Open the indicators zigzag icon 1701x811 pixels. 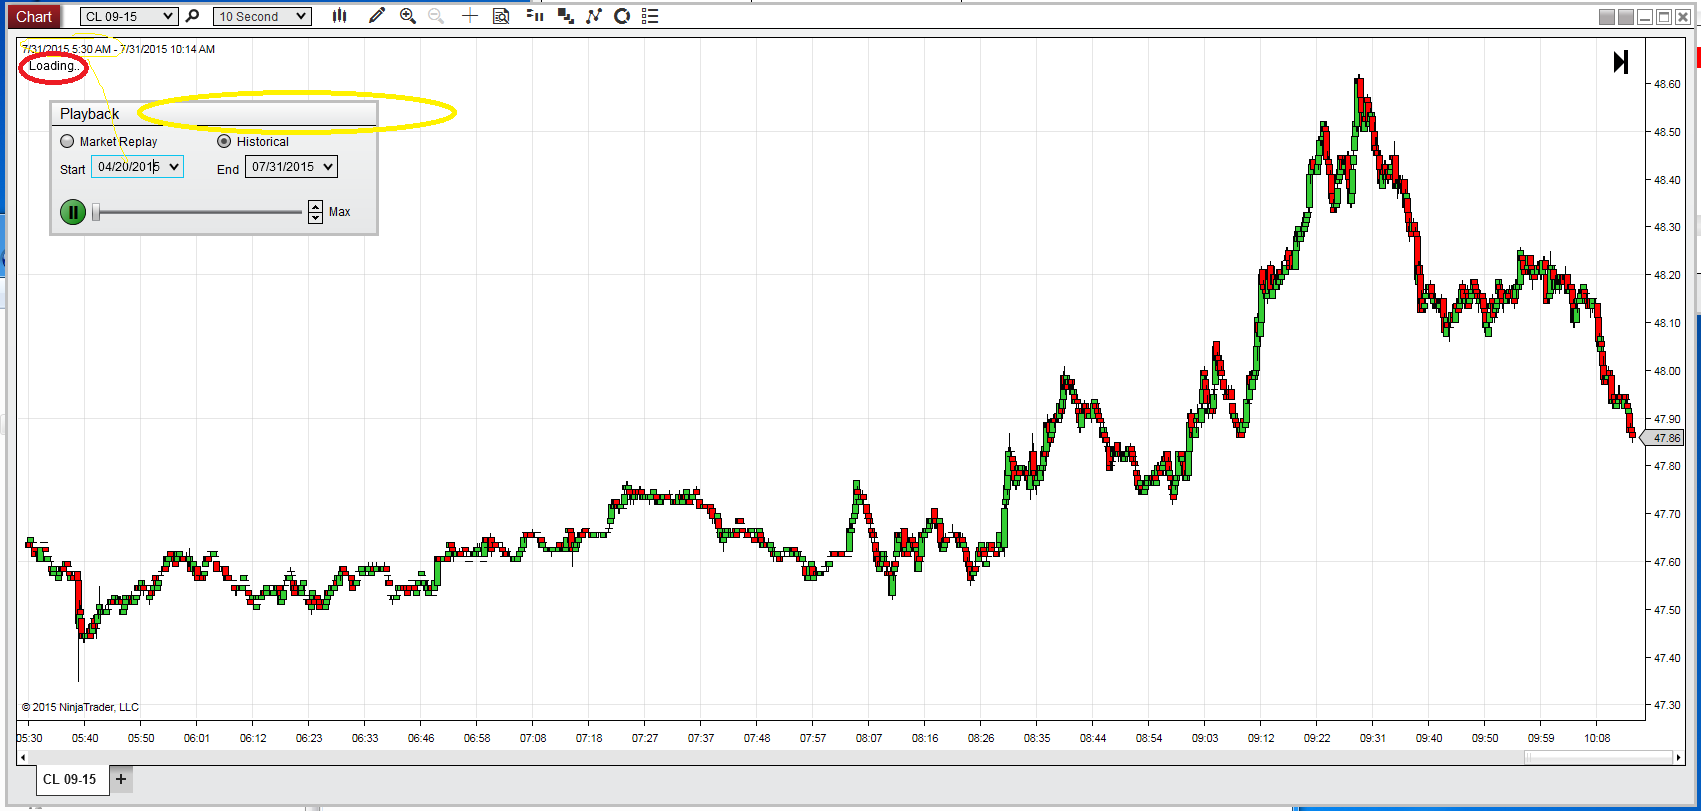click(594, 16)
